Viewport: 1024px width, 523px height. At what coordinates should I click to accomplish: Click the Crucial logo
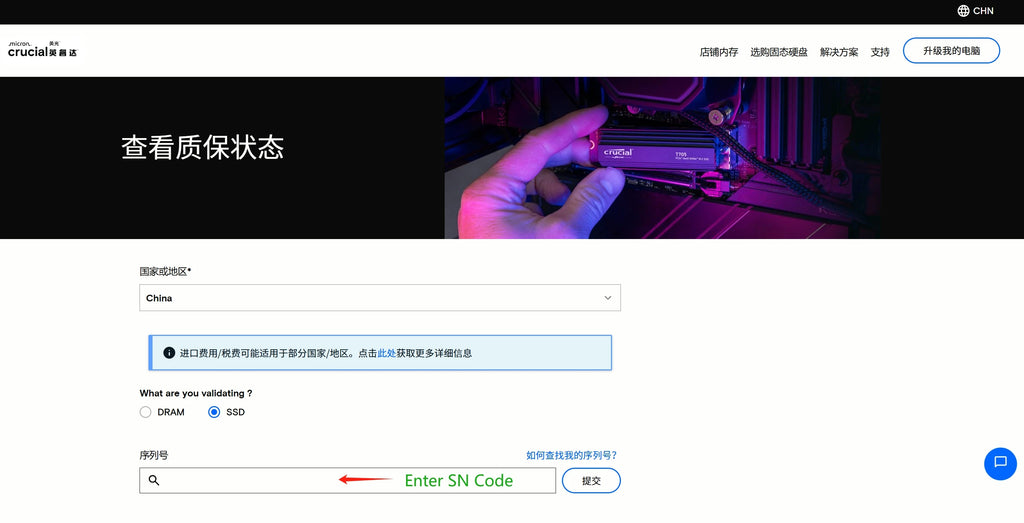click(42, 49)
